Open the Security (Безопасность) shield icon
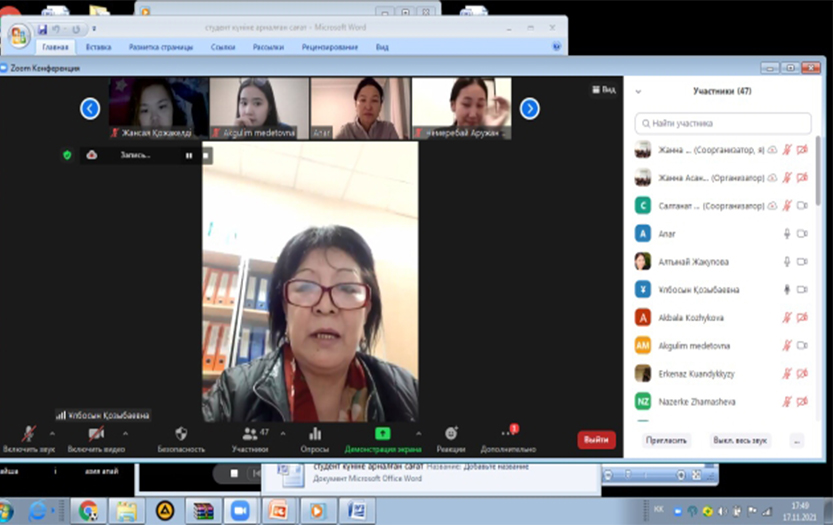Viewport: 833px width, 525px height. pyautogui.click(x=181, y=433)
